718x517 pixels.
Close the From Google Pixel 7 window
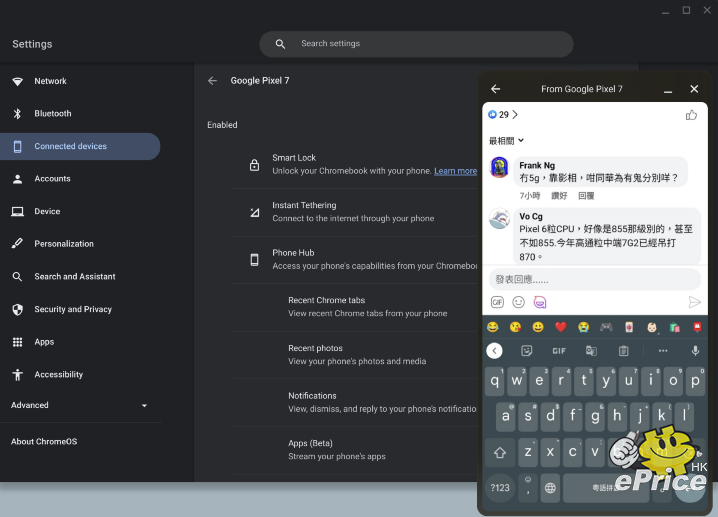(x=694, y=89)
